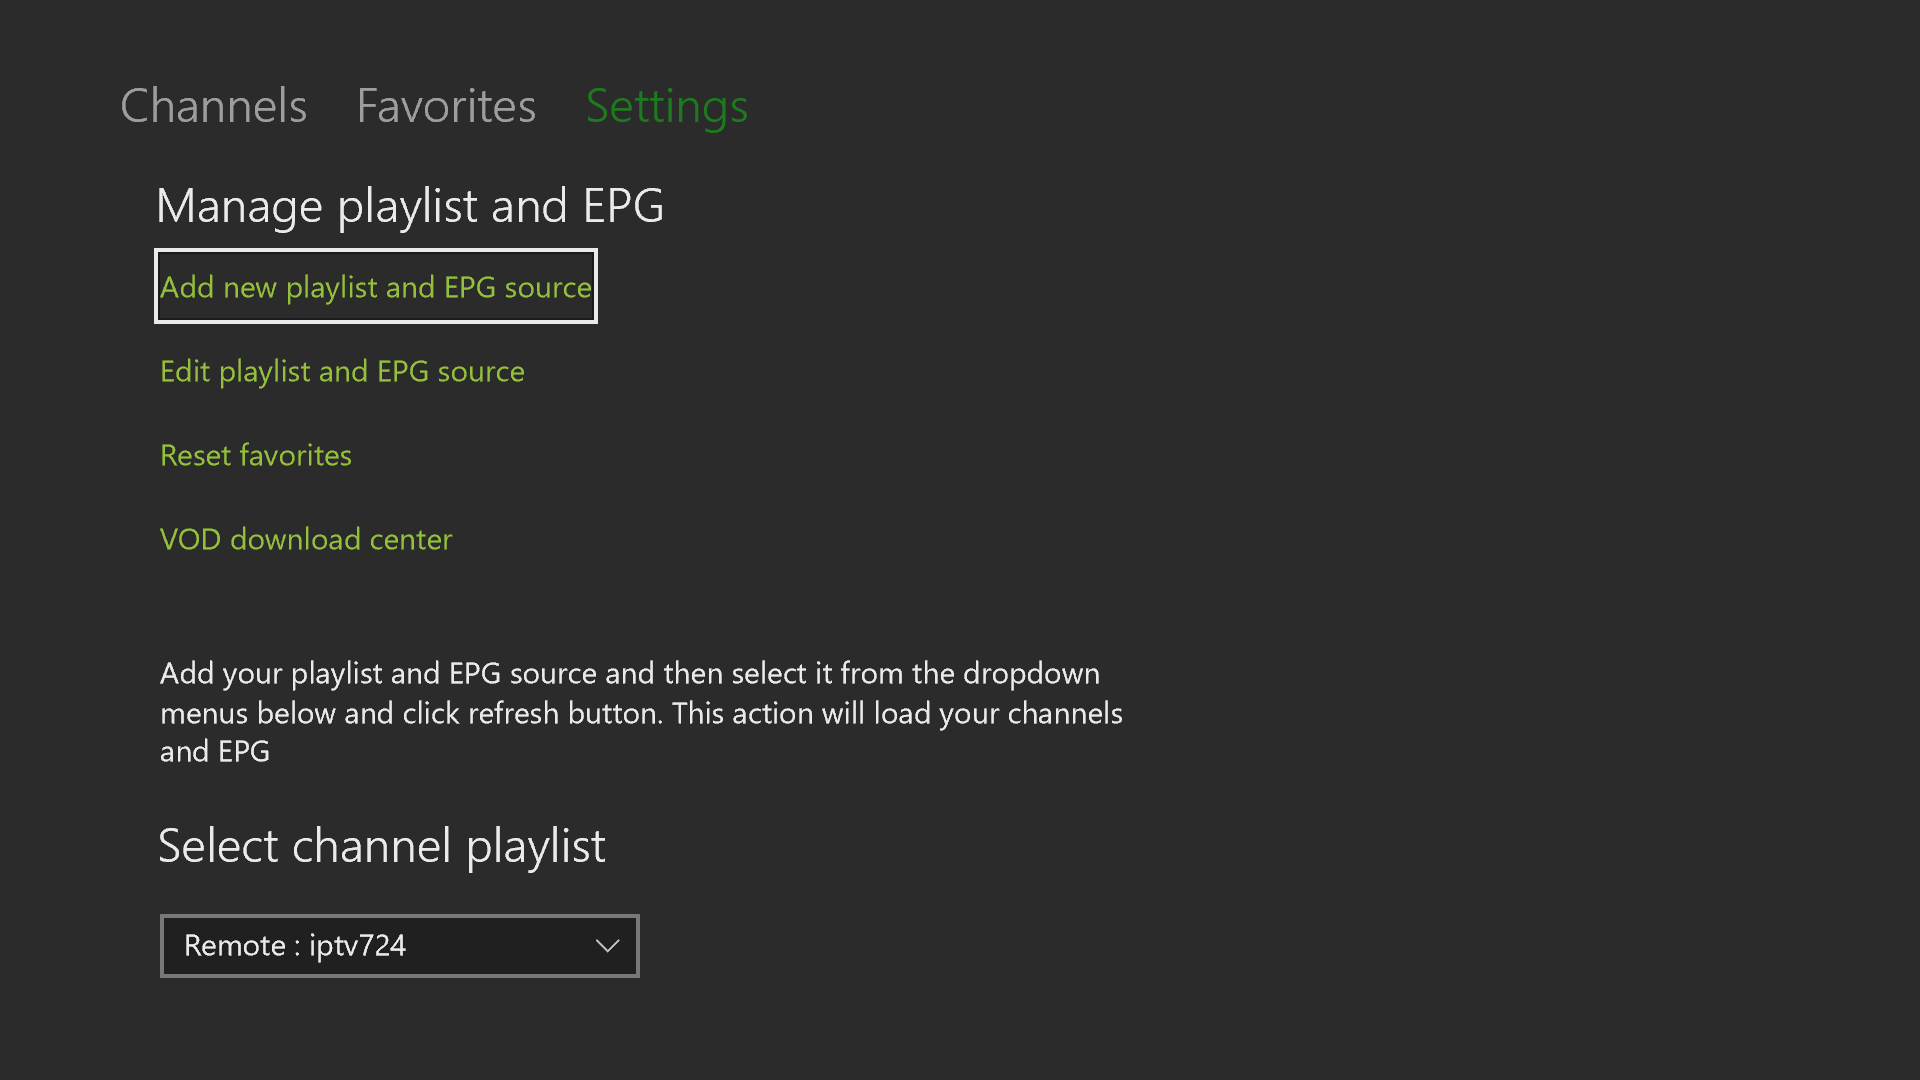This screenshot has height=1080, width=1920.
Task: Click the chevron arrow in playlist dropdown
Action: [607, 946]
